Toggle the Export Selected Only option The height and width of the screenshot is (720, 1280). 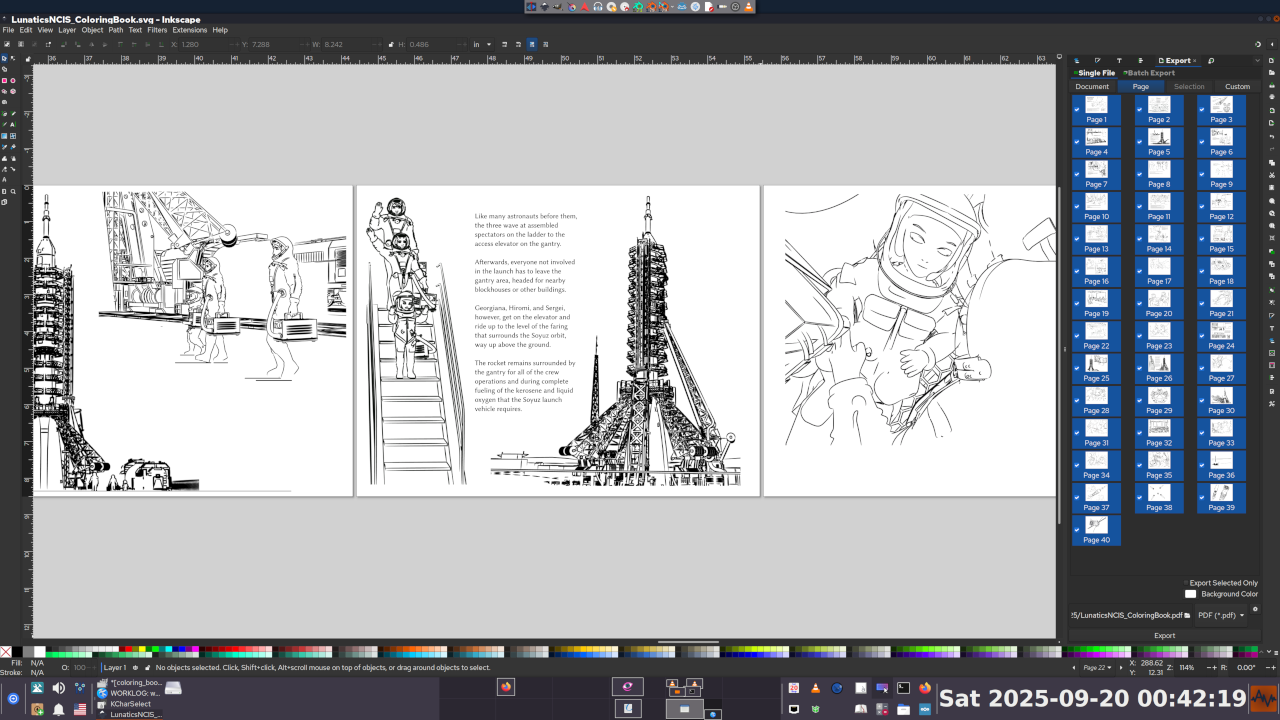click(1186, 583)
